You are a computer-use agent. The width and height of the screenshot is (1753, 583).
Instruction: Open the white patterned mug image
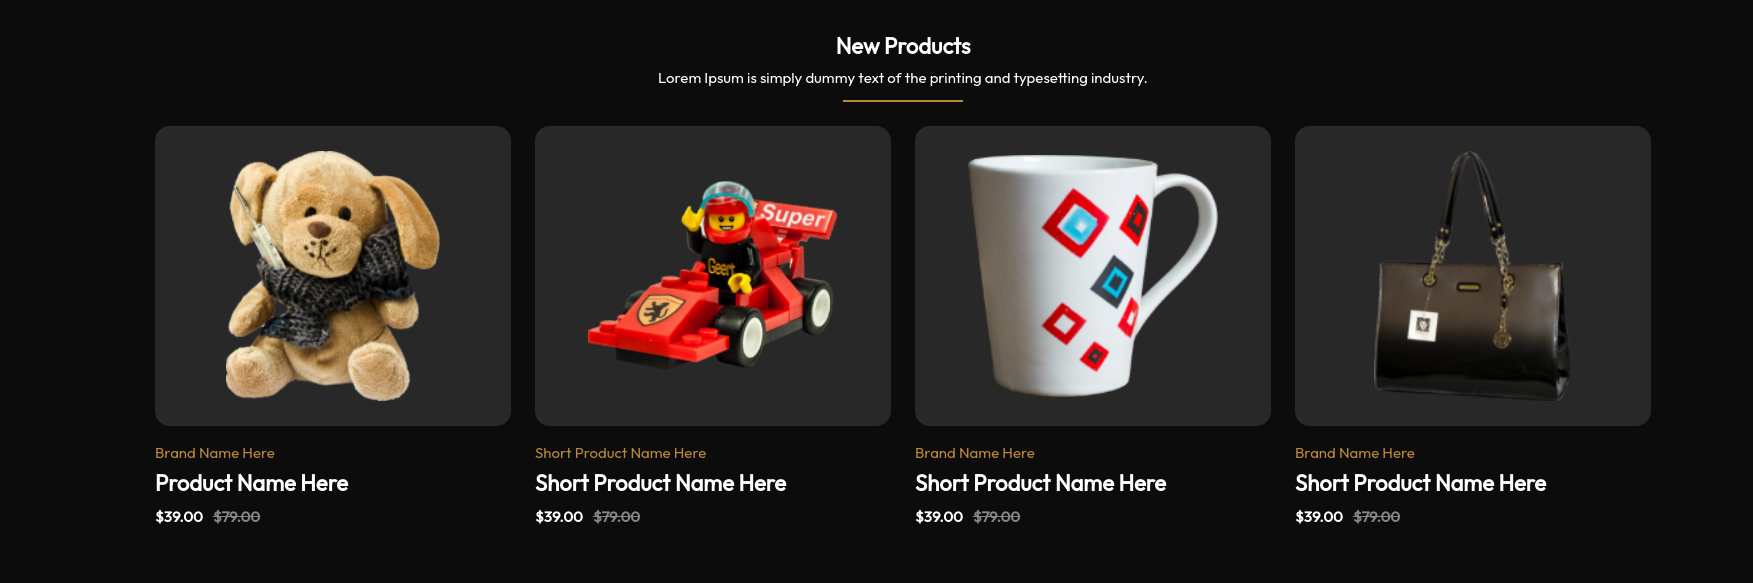tap(1092, 275)
